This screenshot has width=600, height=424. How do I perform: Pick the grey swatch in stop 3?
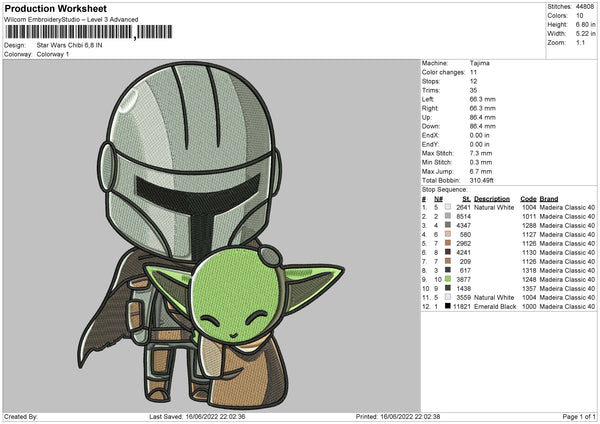(x=448, y=225)
